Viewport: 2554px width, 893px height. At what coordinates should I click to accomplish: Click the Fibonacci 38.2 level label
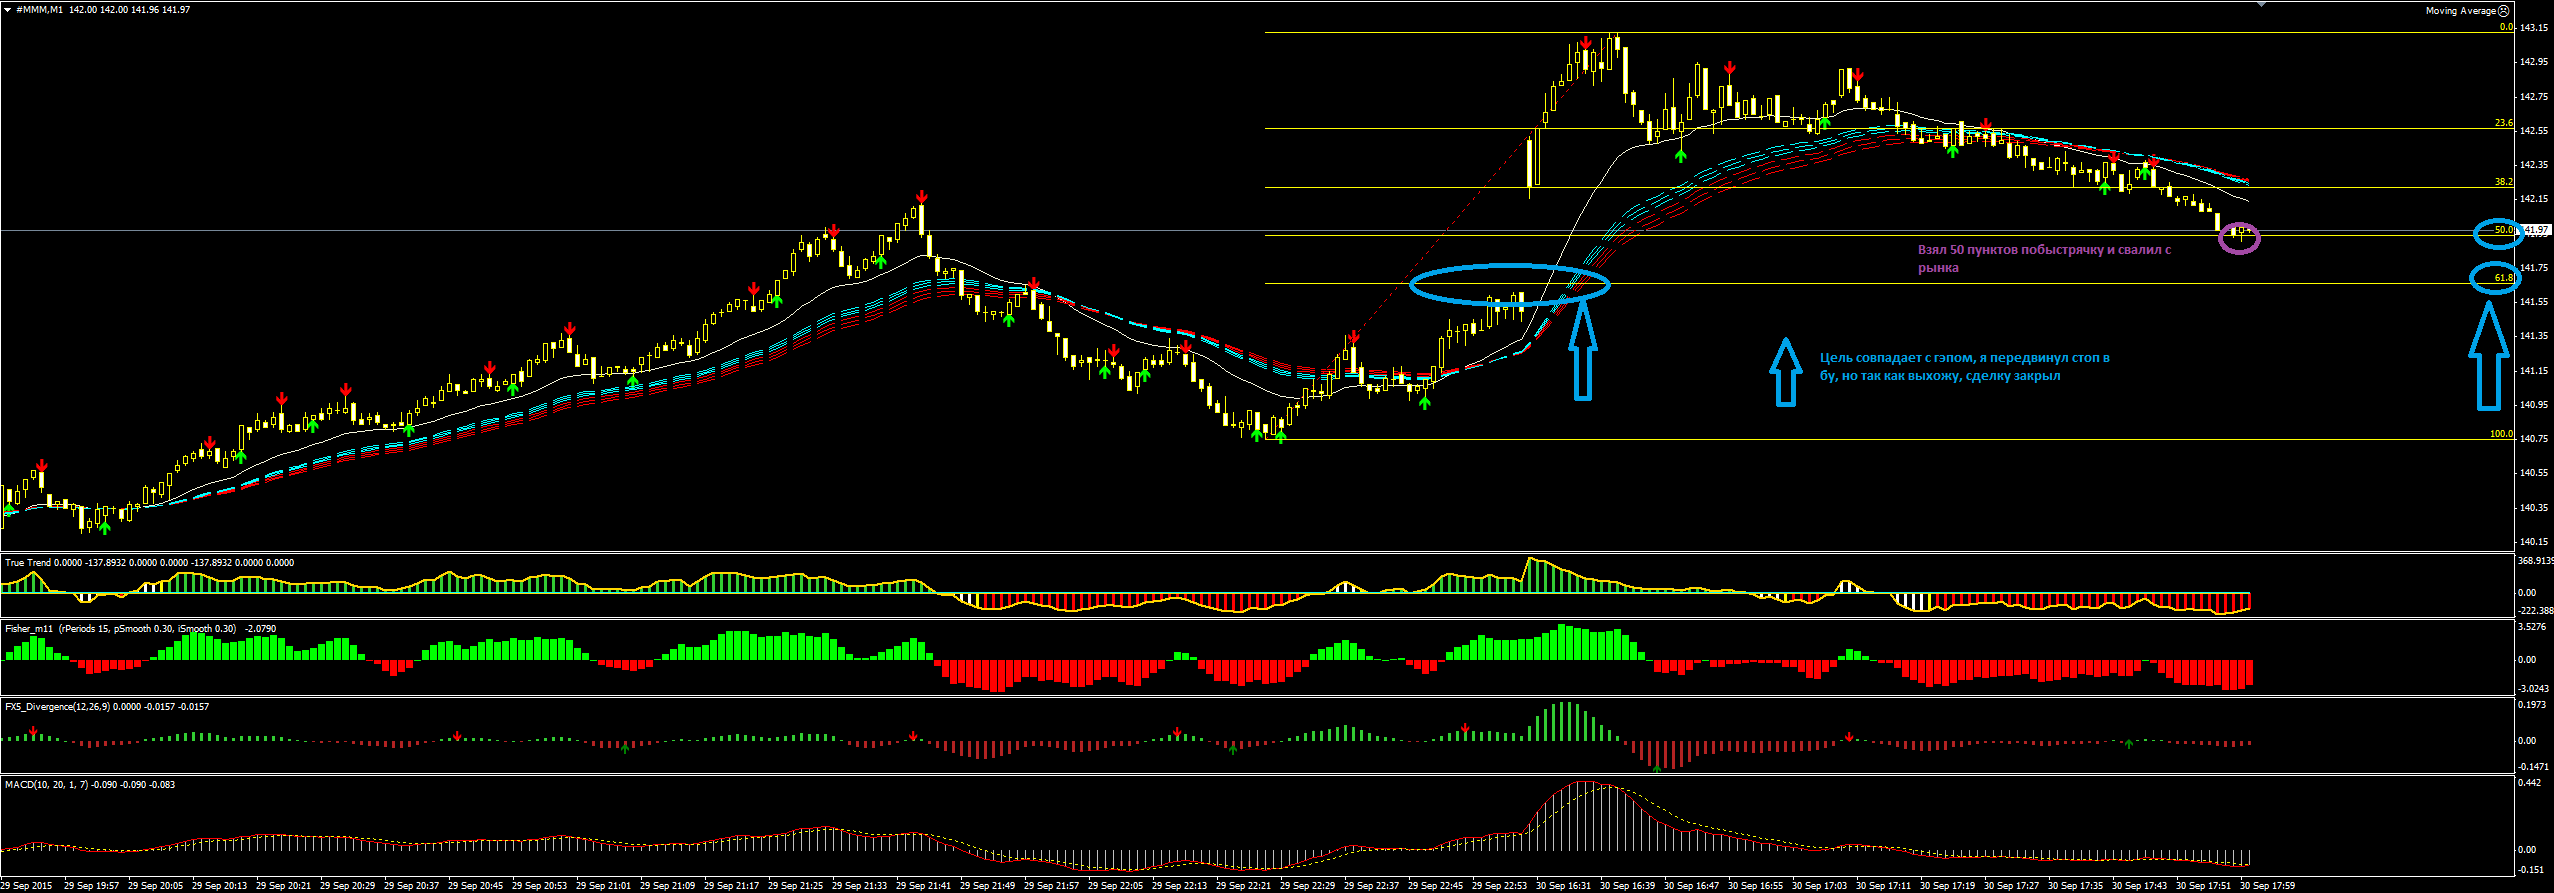coord(2504,182)
